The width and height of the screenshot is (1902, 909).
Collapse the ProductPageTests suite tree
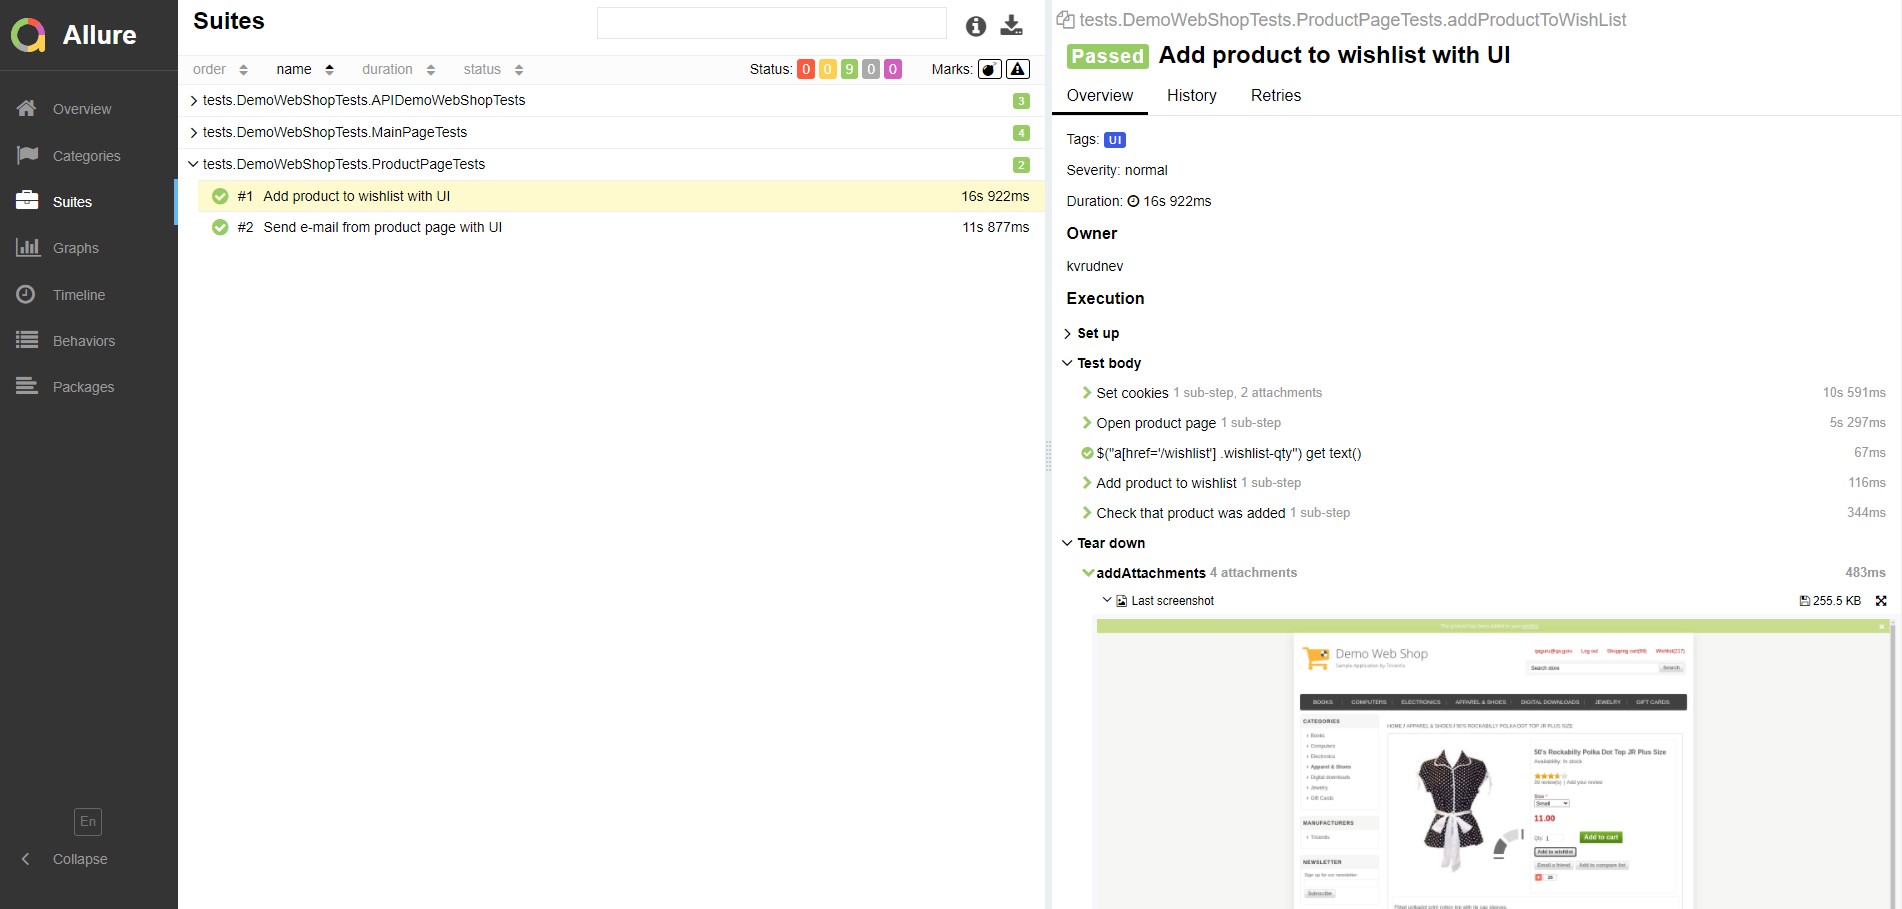(193, 164)
